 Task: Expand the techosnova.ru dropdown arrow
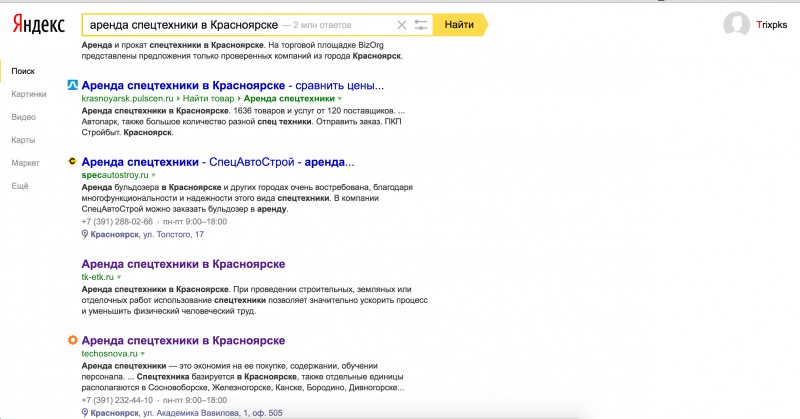143,354
